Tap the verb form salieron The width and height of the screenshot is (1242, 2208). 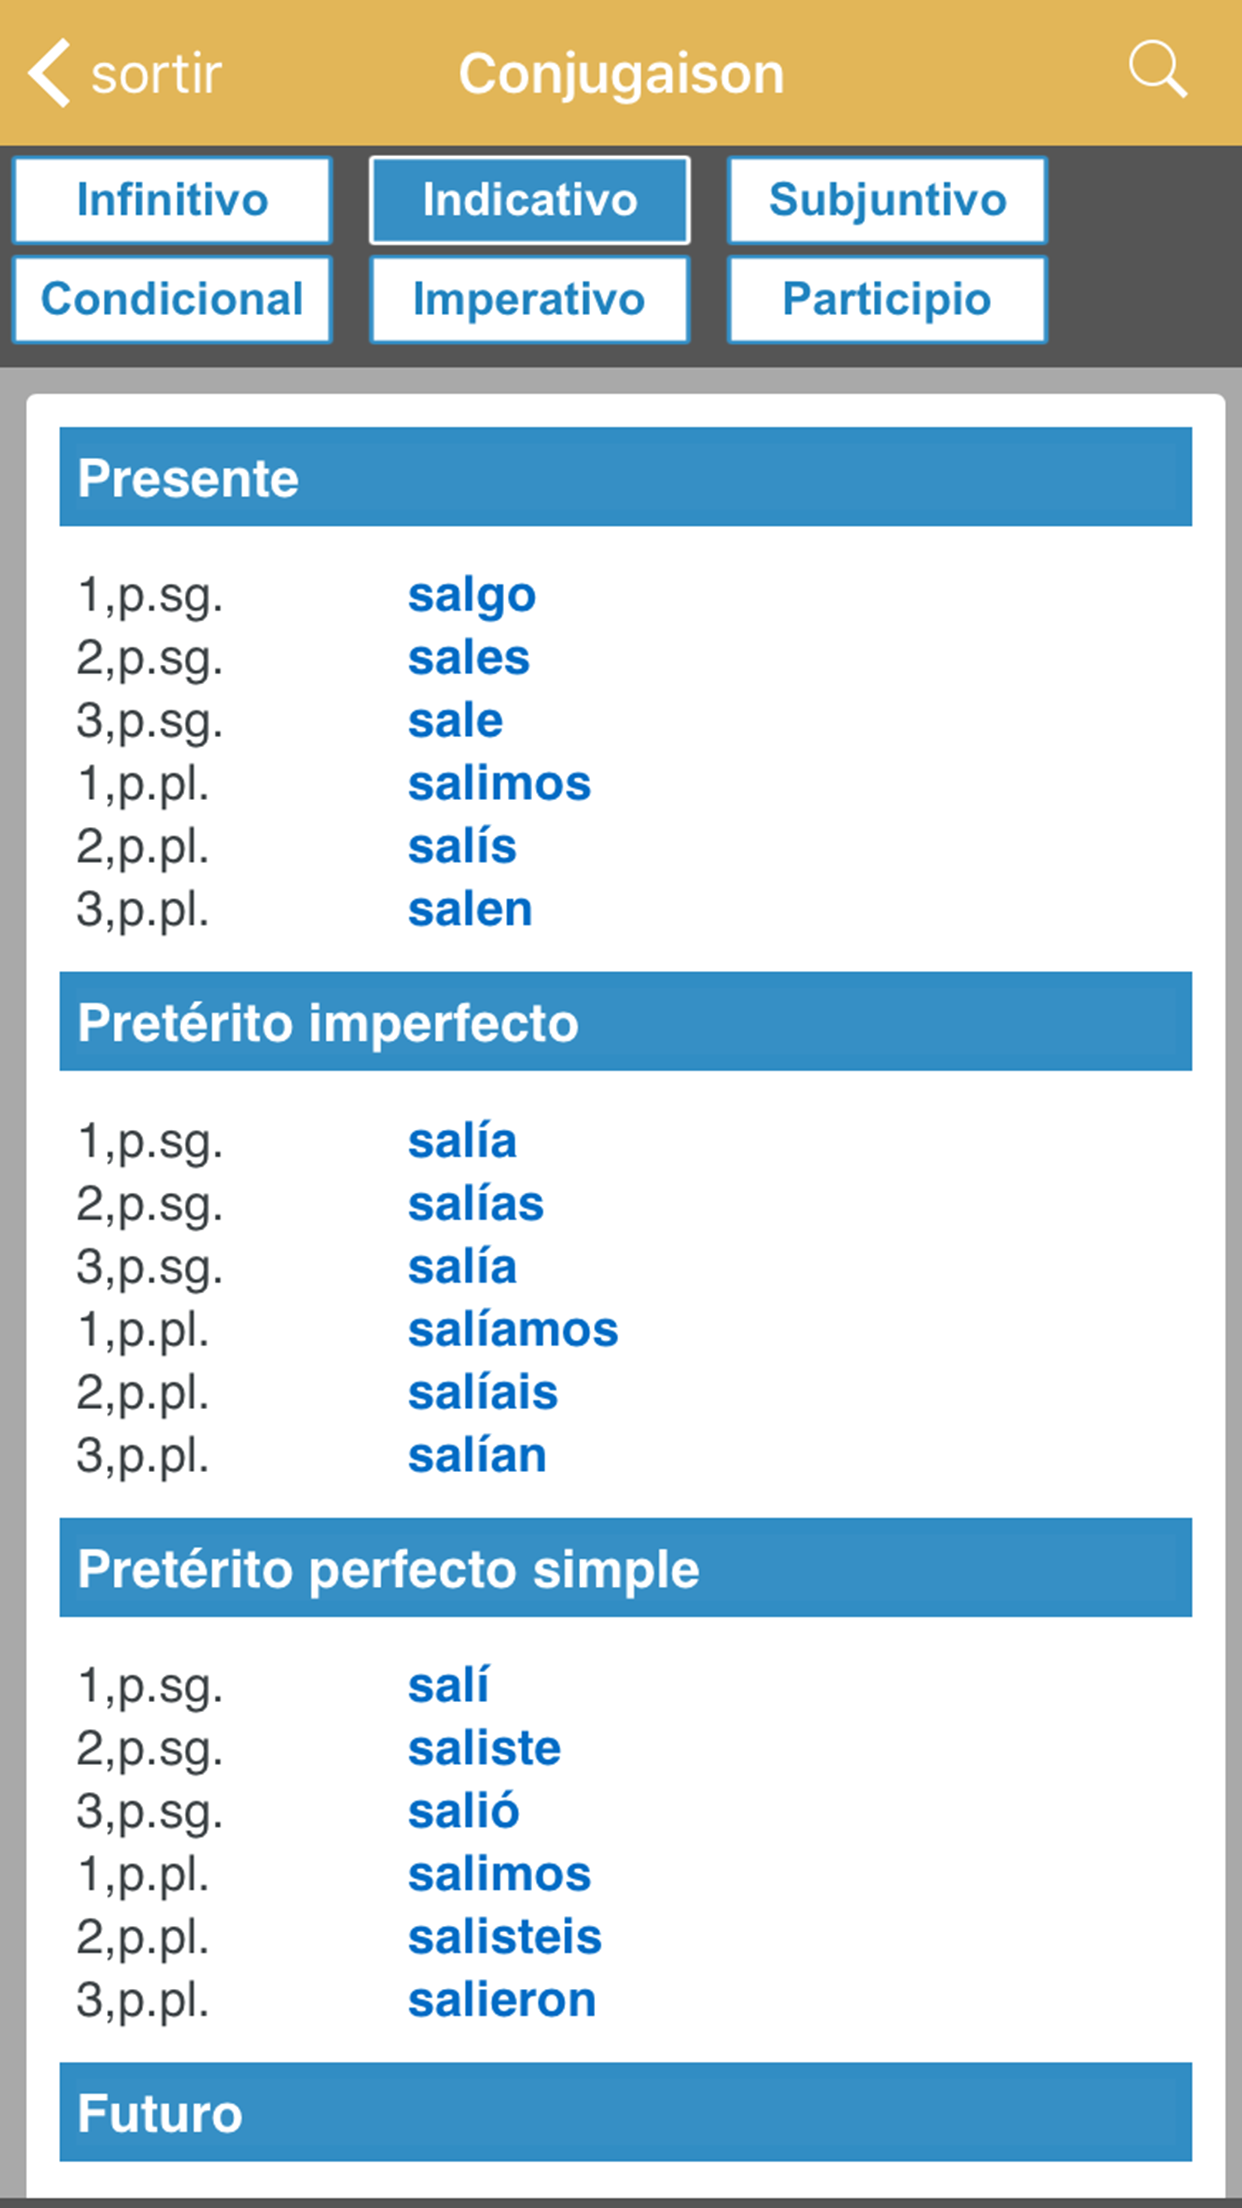pyautogui.click(x=502, y=2000)
